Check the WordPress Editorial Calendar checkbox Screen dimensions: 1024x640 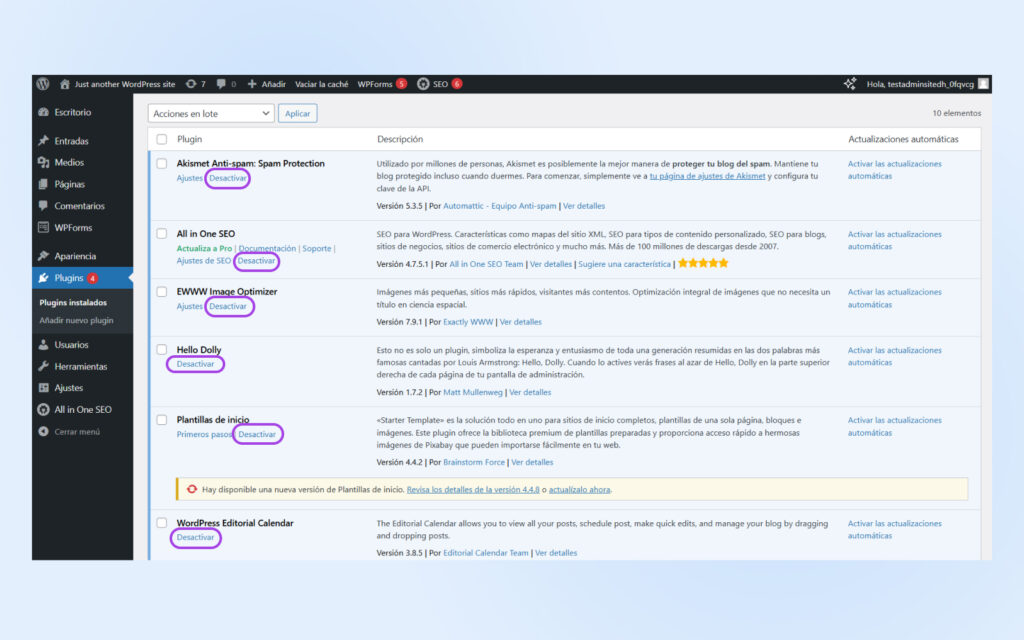[x=161, y=523]
